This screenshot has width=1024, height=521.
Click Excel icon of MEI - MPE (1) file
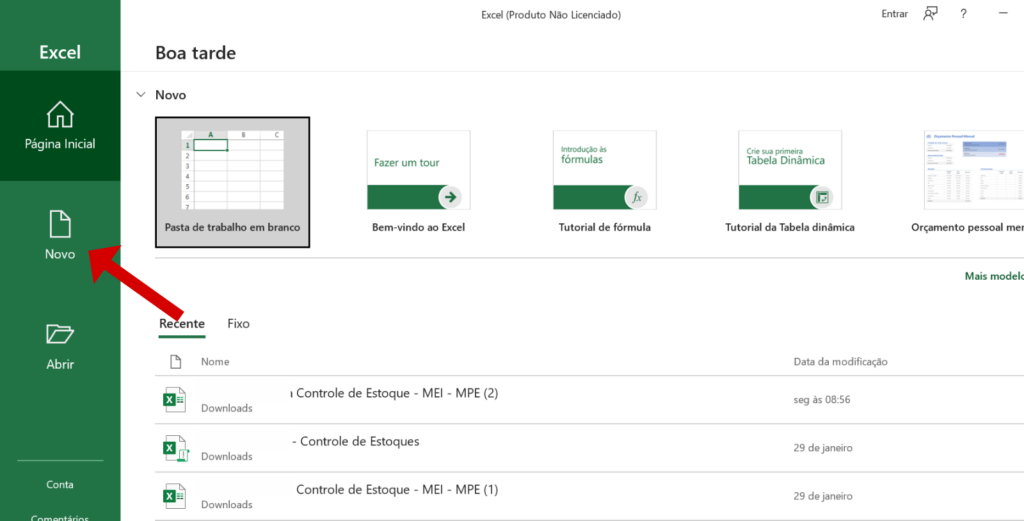tap(174, 496)
